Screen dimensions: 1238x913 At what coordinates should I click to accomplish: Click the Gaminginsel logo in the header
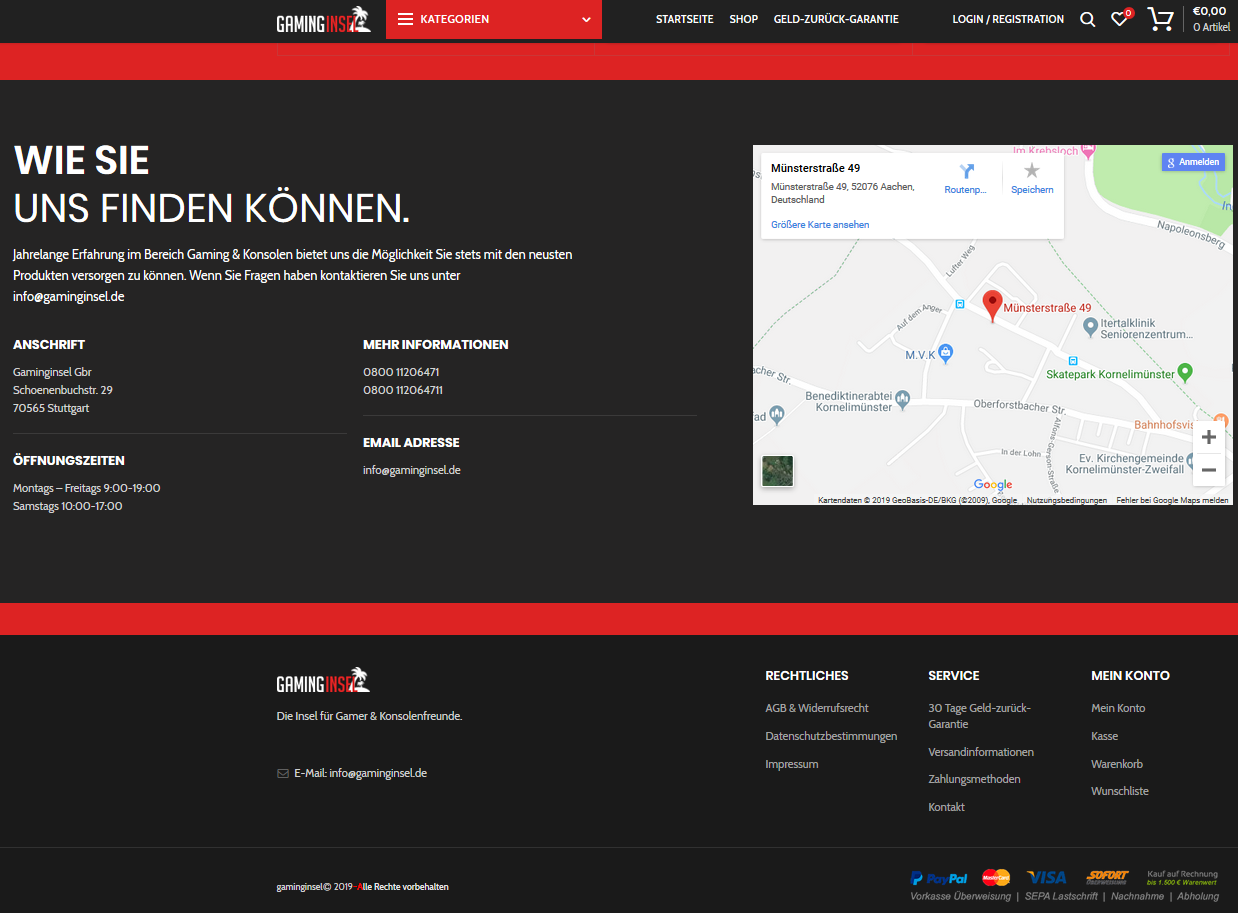tap(323, 20)
